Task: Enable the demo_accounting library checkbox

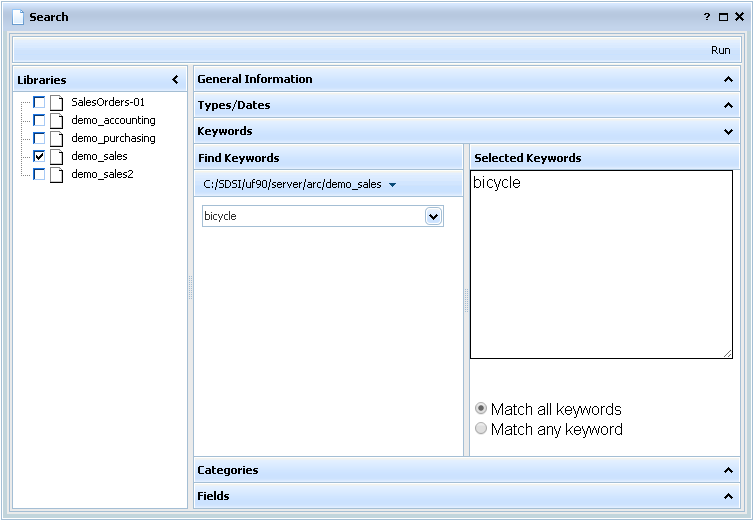Action: [x=39, y=120]
